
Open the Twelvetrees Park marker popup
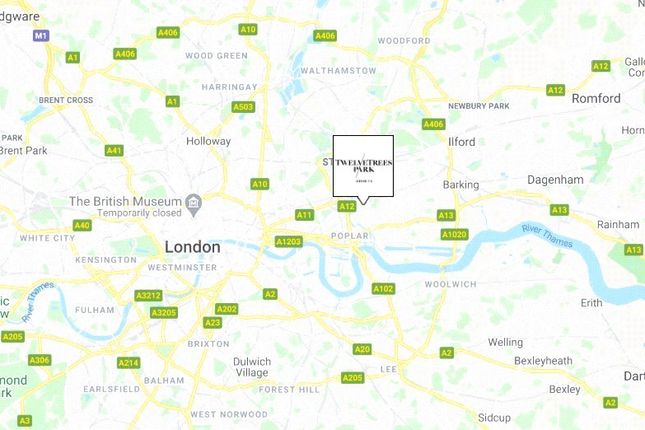point(363,166)
